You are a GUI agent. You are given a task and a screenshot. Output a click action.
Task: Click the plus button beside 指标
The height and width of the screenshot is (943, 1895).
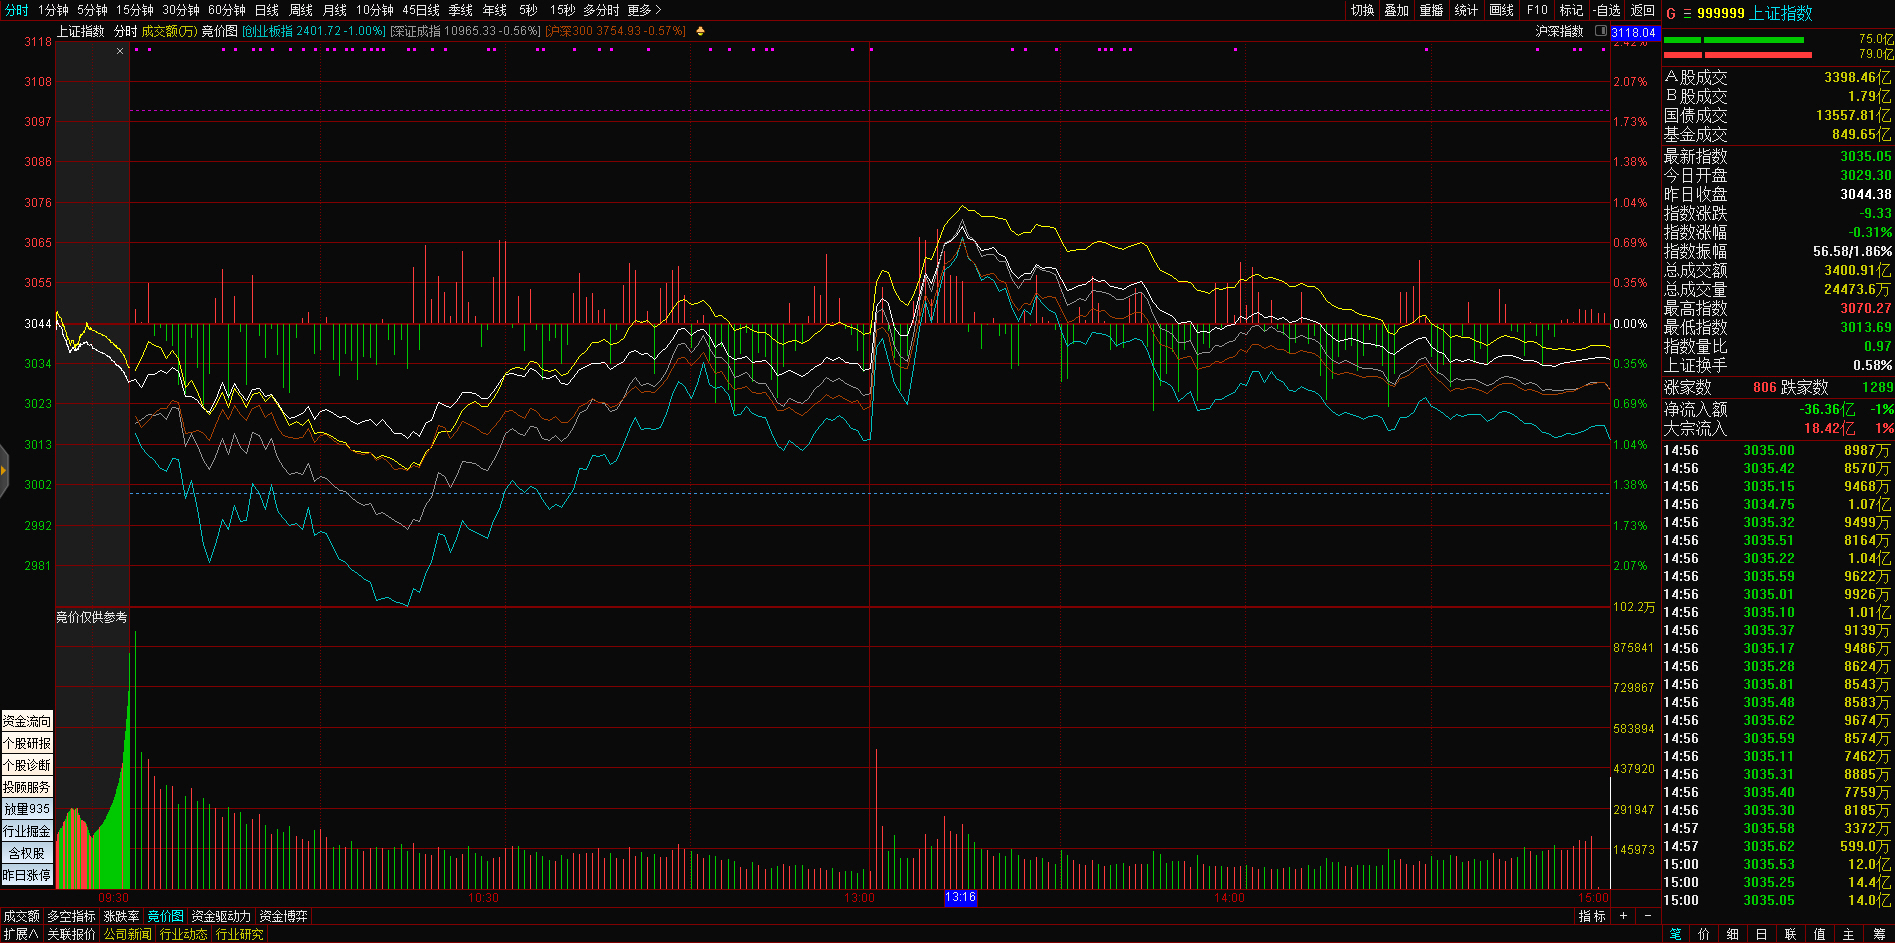point(1623,916)
